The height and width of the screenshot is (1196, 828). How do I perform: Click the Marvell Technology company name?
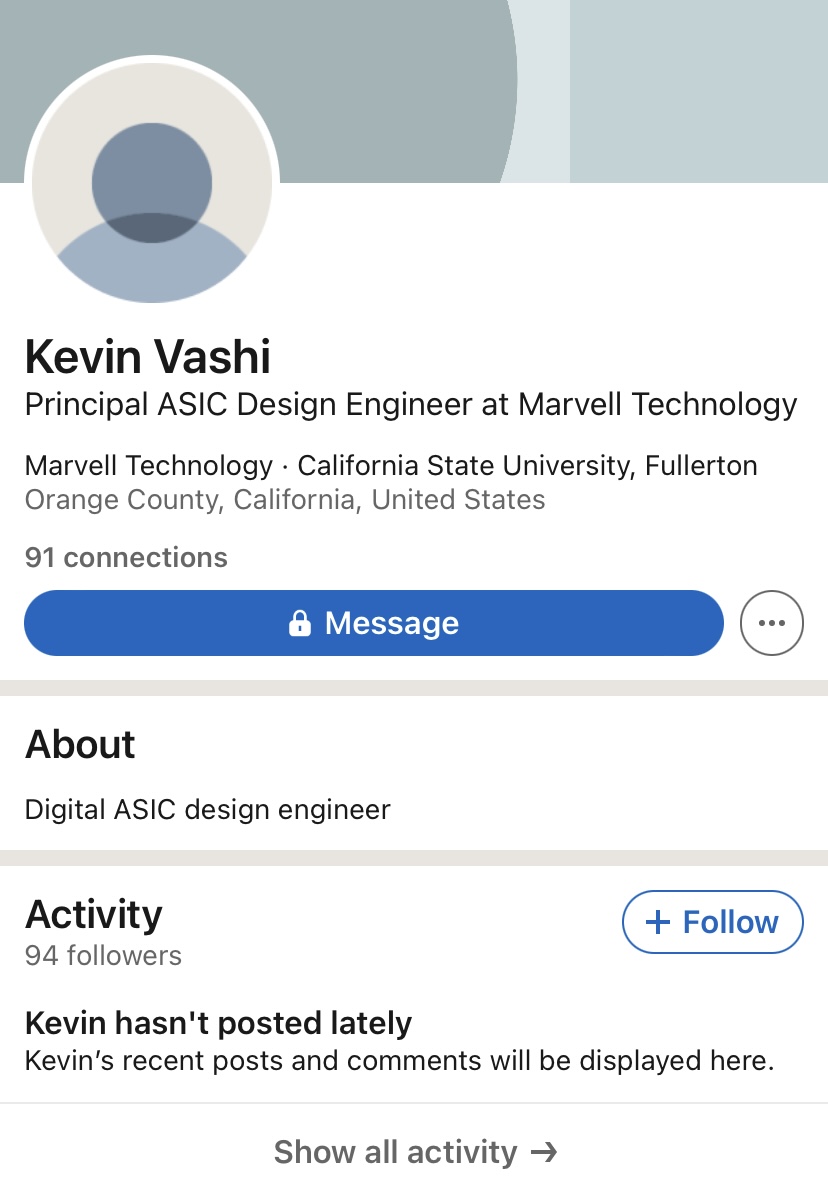click(x=149, y=465)
